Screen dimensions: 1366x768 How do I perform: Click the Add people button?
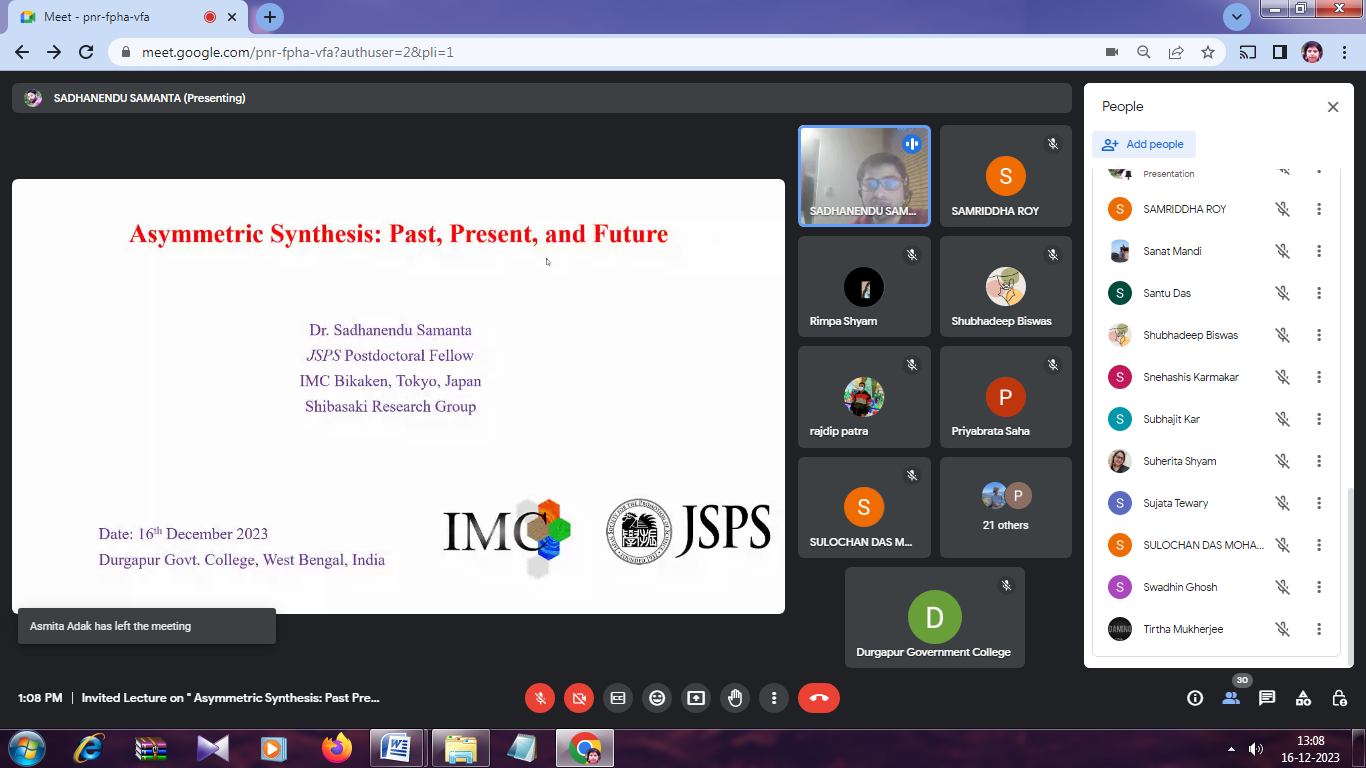(1143, 144)
